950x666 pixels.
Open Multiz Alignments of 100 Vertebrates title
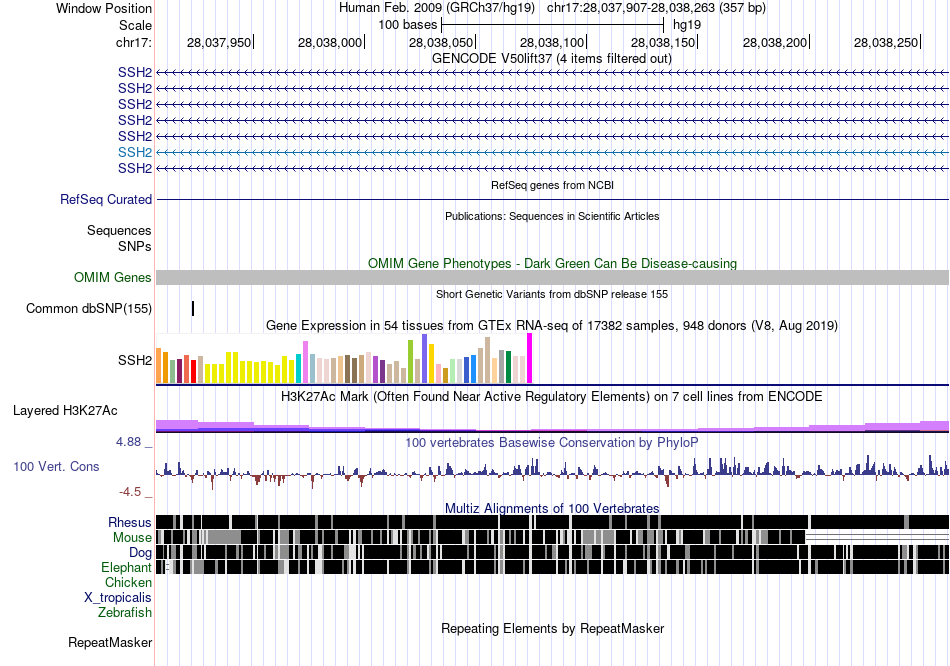point(552,508)
